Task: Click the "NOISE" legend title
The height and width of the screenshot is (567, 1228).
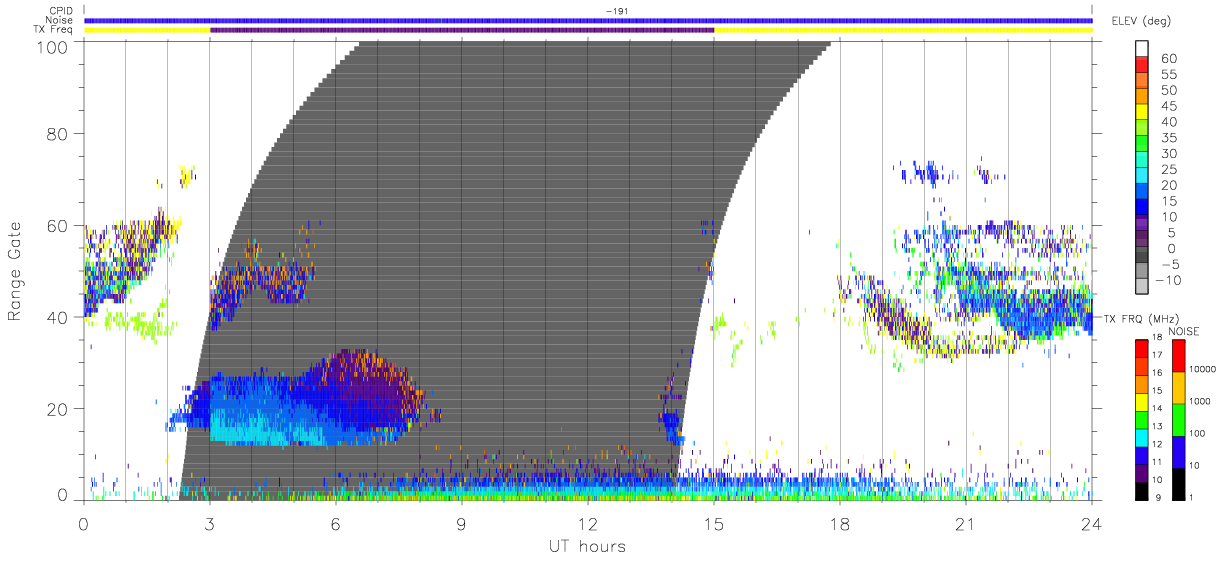Action: pyautogui.click(x=1183, y=331)
